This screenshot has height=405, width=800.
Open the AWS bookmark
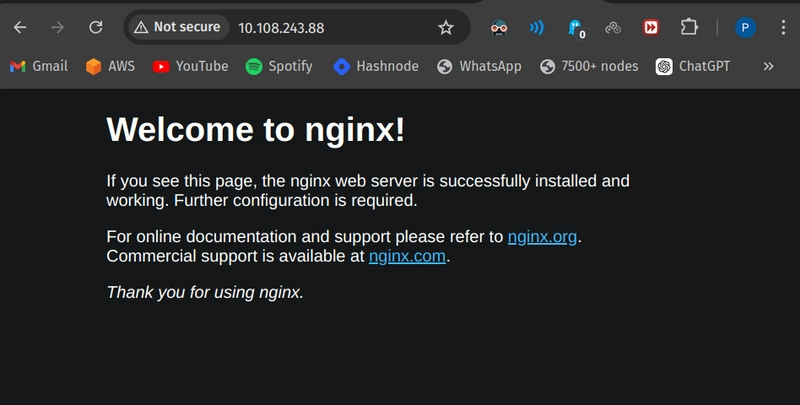[110, 66]
